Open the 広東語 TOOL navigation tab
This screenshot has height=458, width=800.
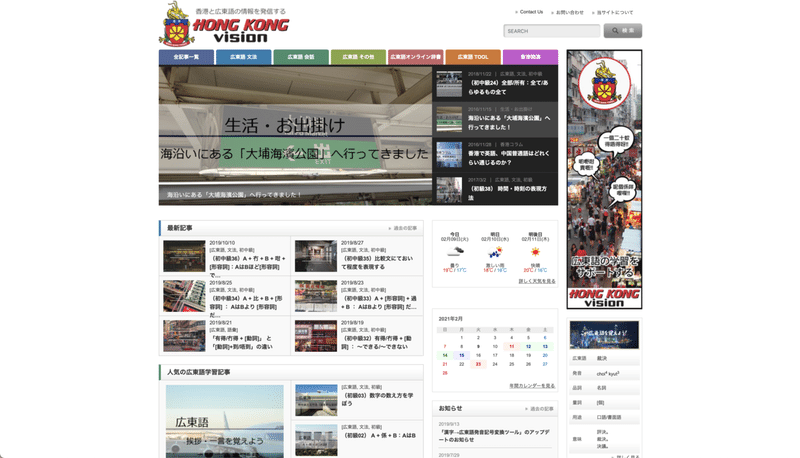(x=473, y=57)
